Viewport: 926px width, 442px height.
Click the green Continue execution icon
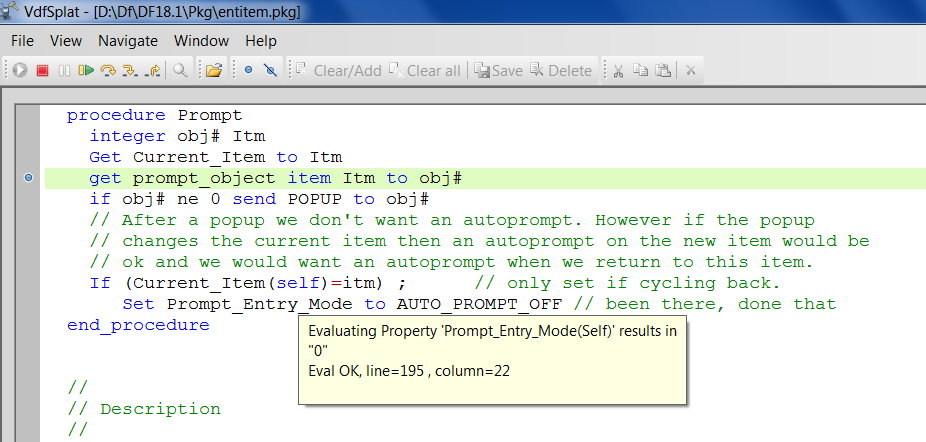pyautogui.click(x=86, y=71)
